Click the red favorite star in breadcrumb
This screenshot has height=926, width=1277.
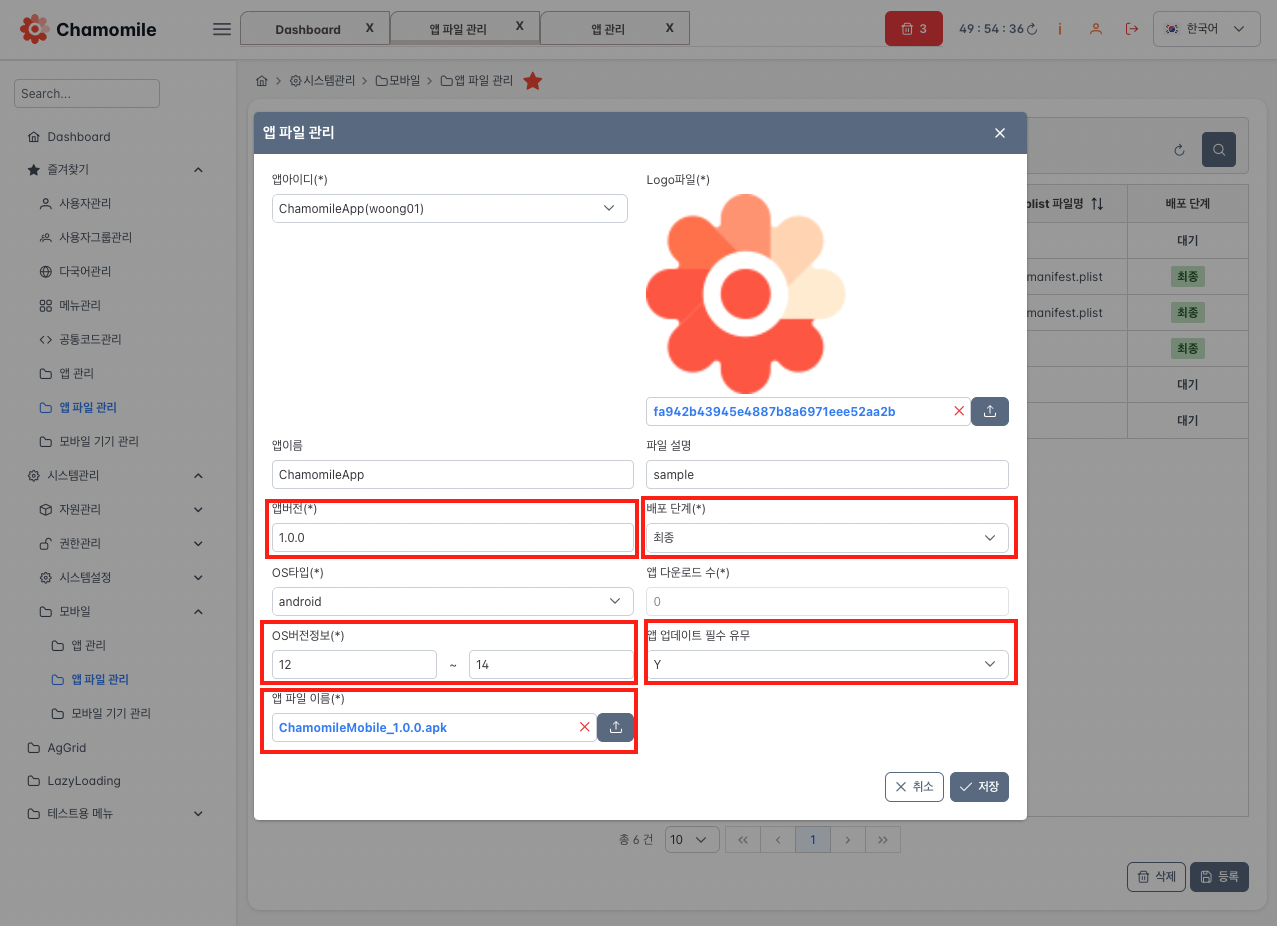click(x=533, y=81)
